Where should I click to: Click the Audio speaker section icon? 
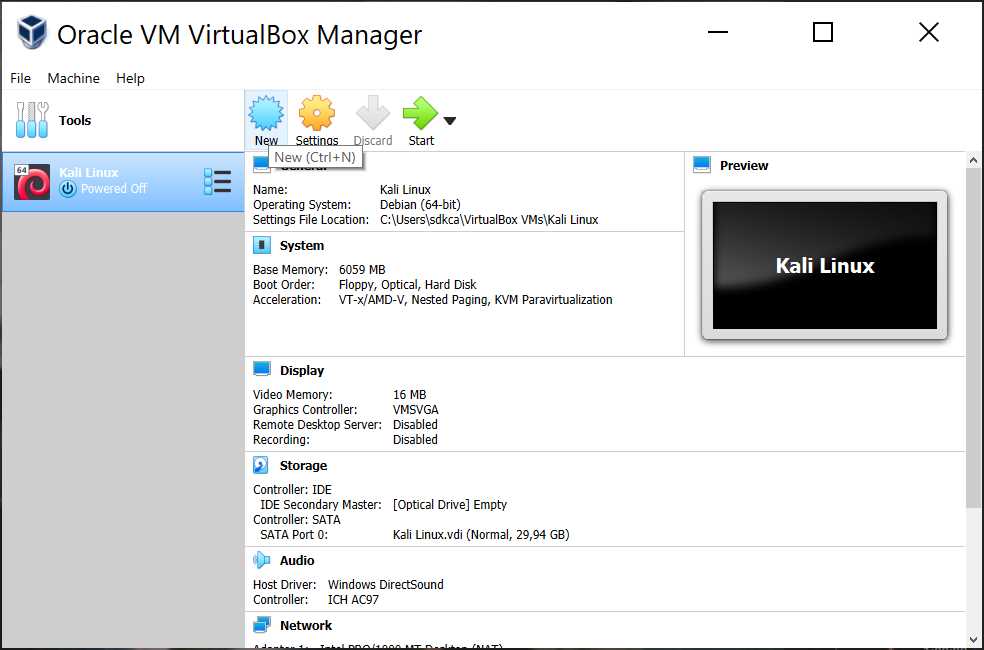click(262, 560)
